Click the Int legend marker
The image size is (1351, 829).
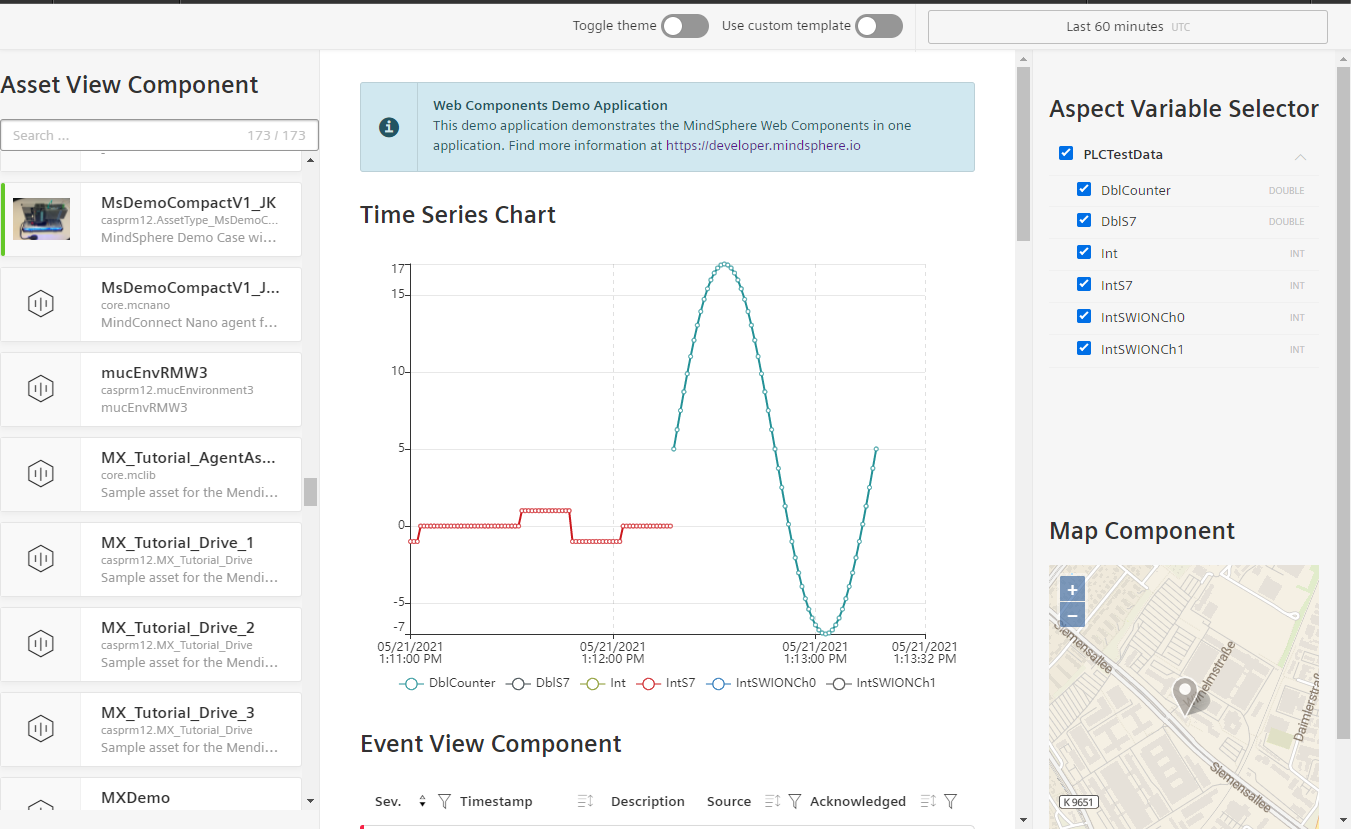pos(593,684)
